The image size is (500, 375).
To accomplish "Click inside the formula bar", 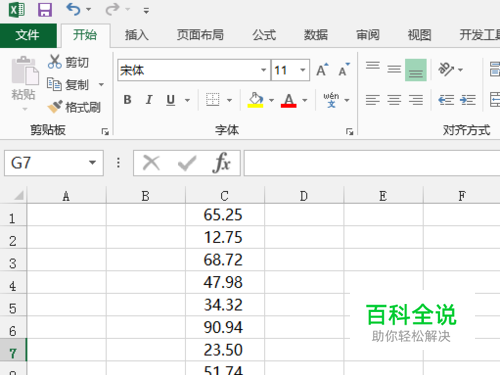I will [372, 163].
